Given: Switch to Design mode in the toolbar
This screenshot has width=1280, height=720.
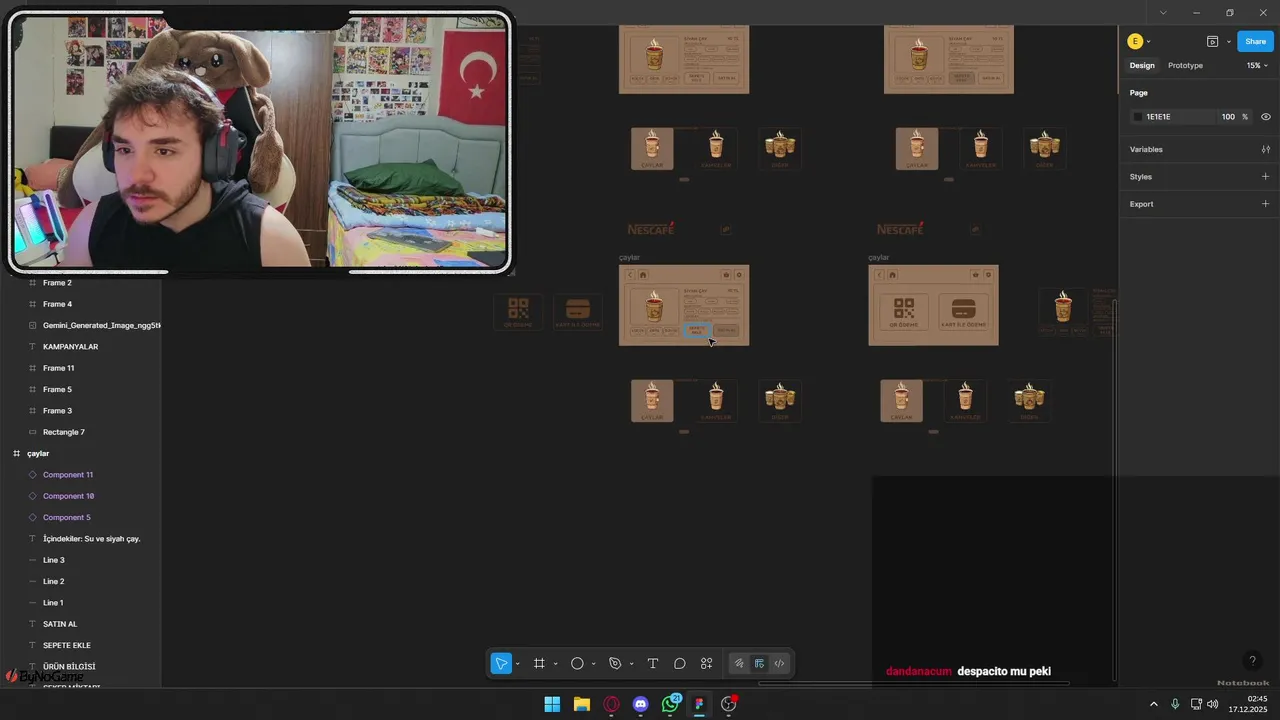Looking at the screenshot, I should tap(759, 663).
